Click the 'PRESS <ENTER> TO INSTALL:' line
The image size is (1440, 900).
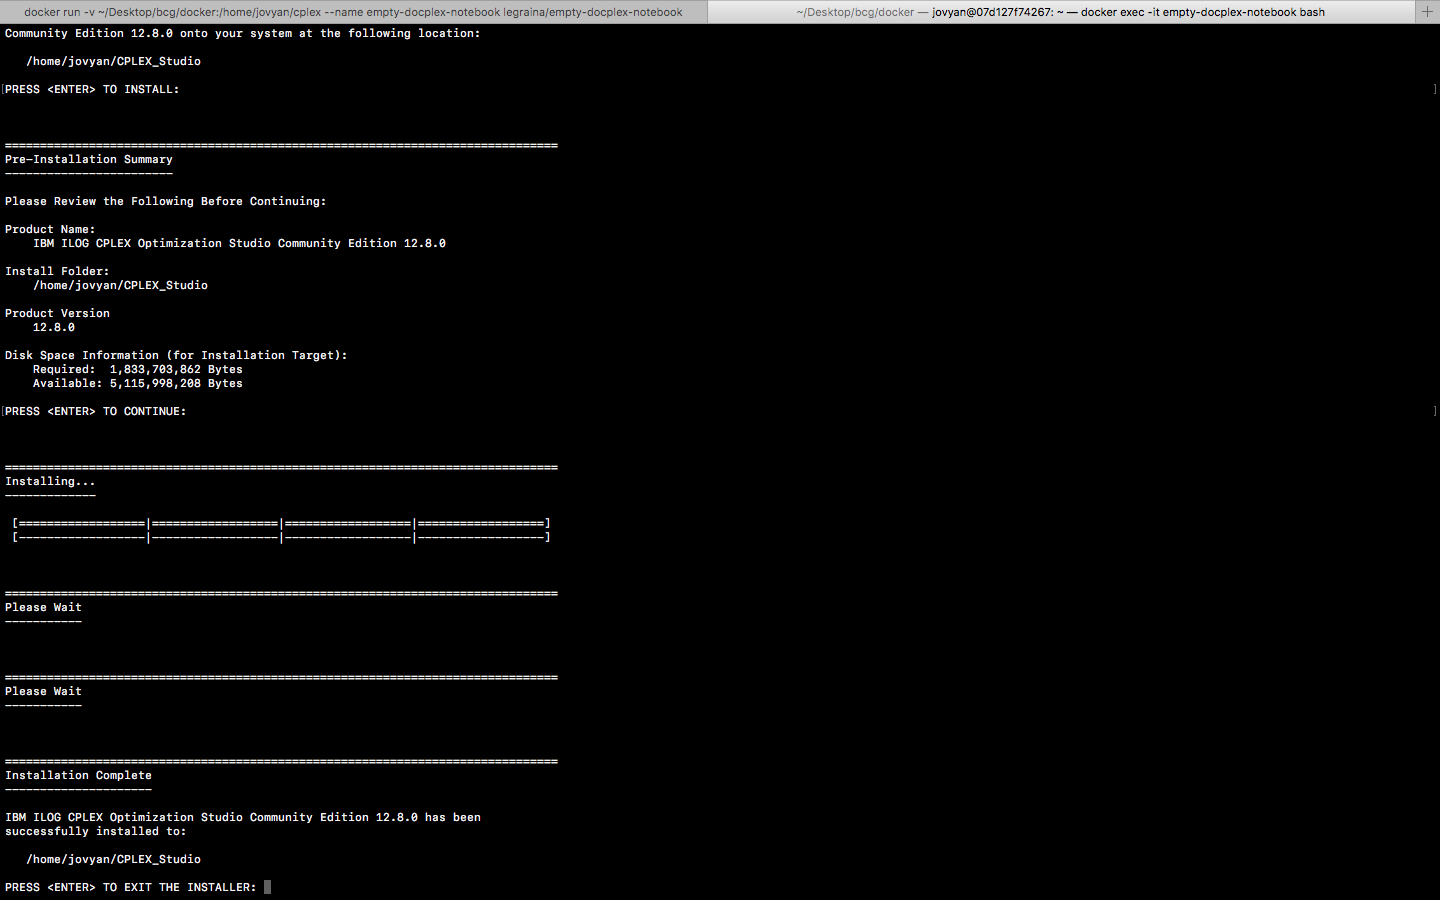pyautogui.click(x=92, y=89)
